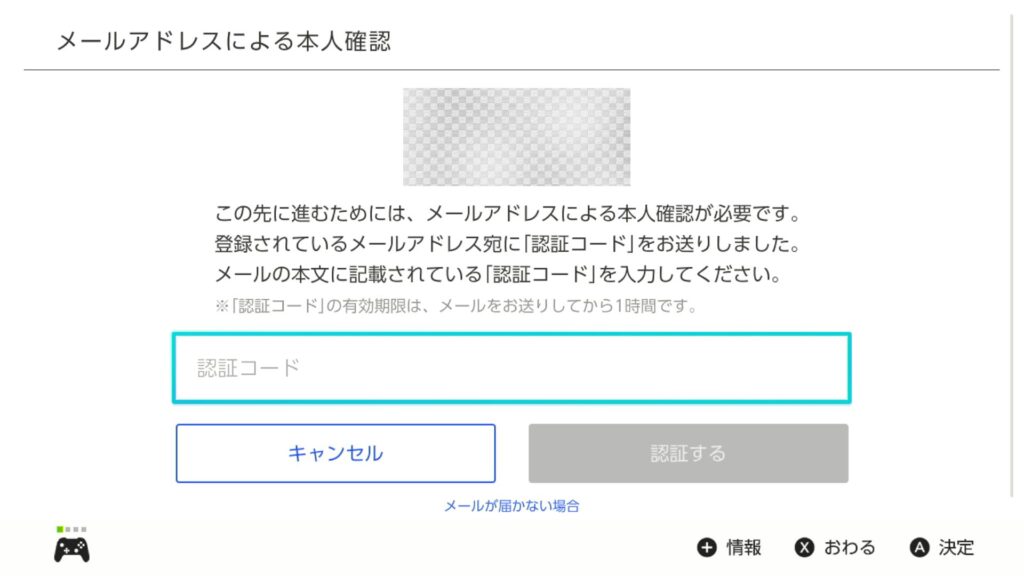The image size is (1024, 576).
Task: Click the vertical scrollbar on the right edge
Action: [x=1012, y=255]
